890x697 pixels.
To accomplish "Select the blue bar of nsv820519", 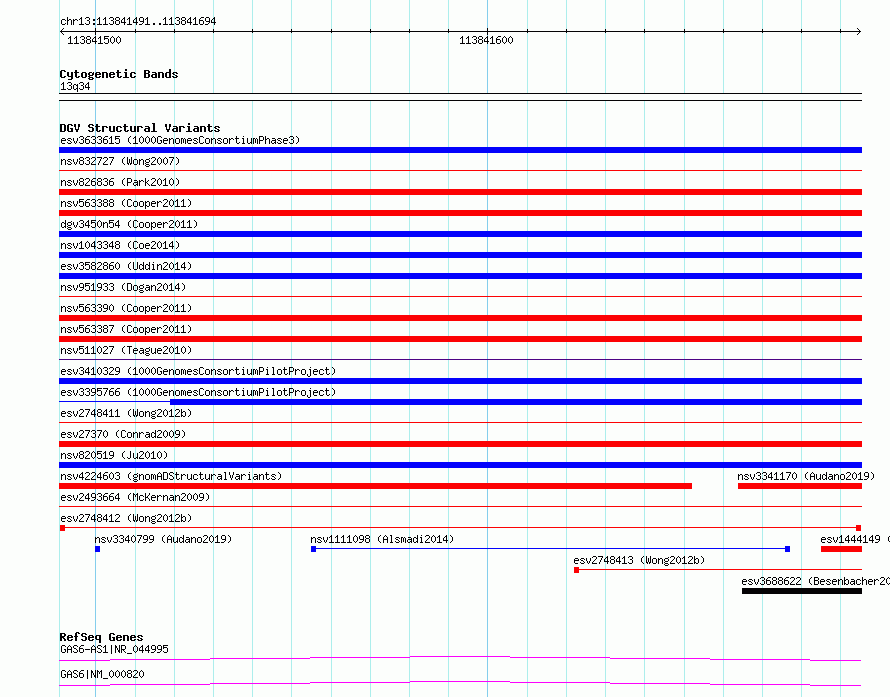I will pos(460,465).
